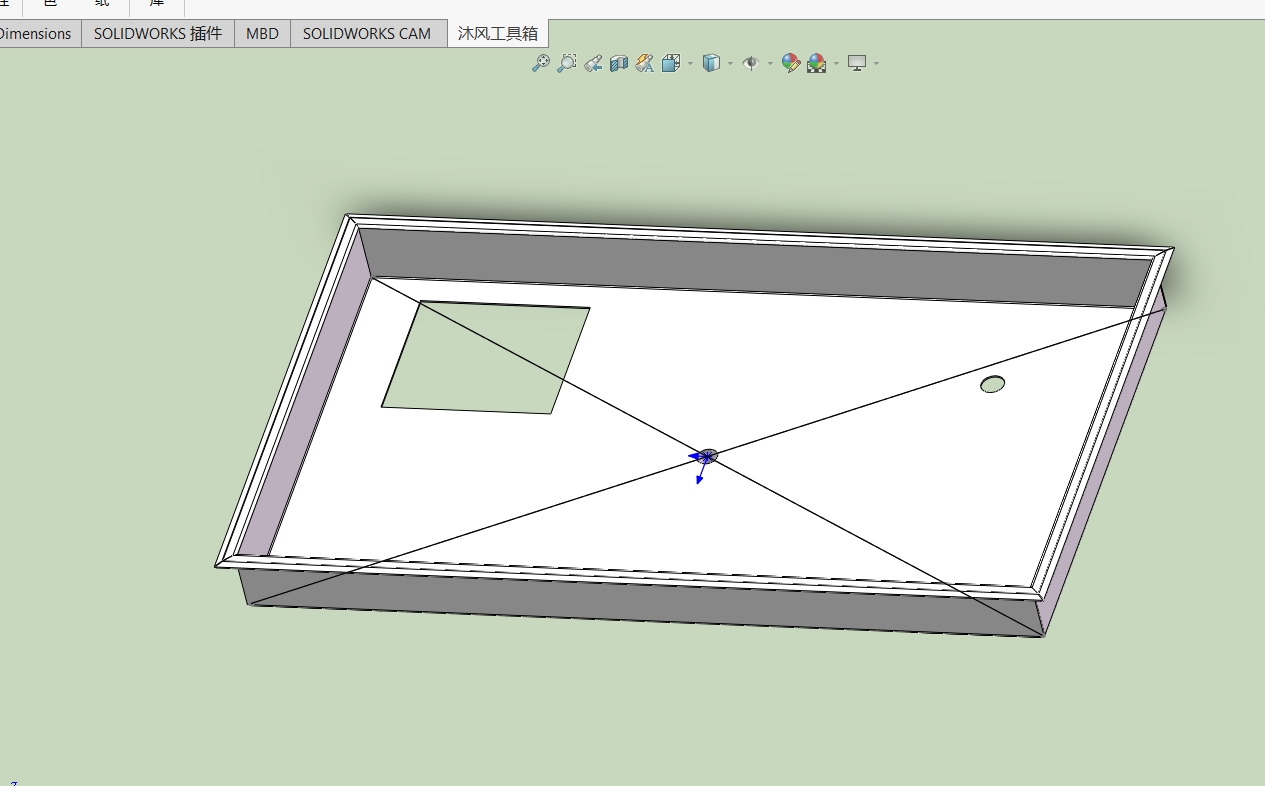Expand View Orientation dropdown arrow
1265x786 pixels.
(690, 63)
